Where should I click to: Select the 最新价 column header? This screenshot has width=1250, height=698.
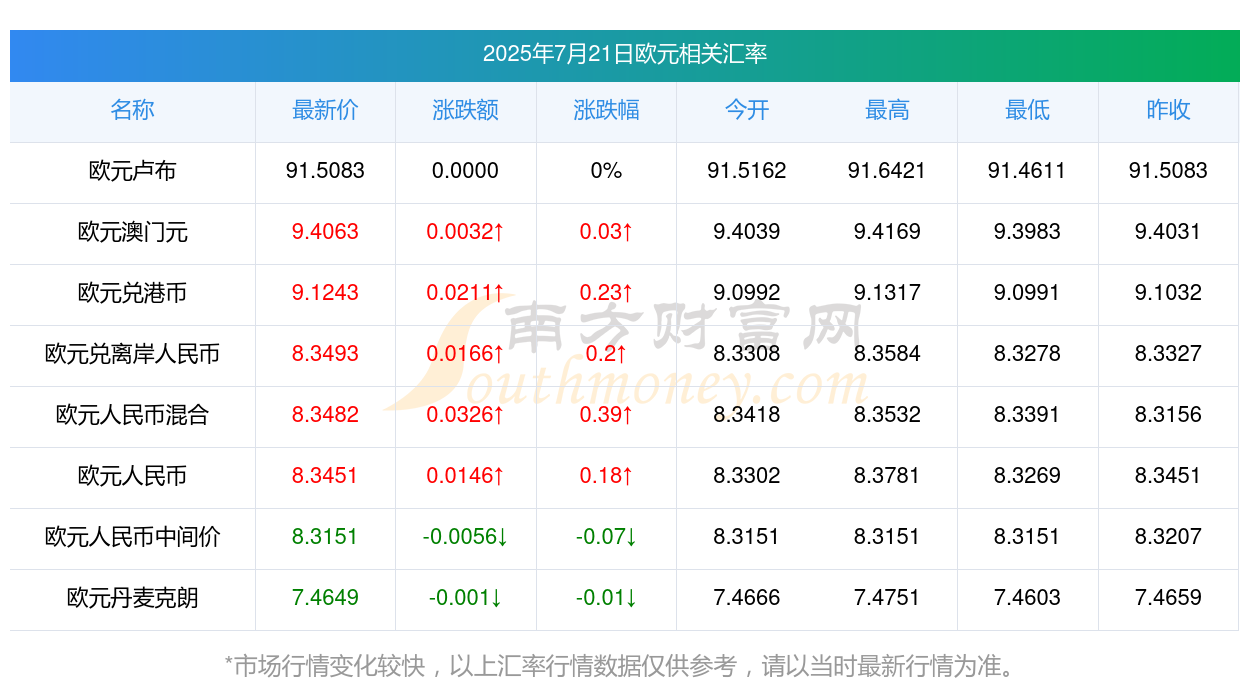click(325, 110)
